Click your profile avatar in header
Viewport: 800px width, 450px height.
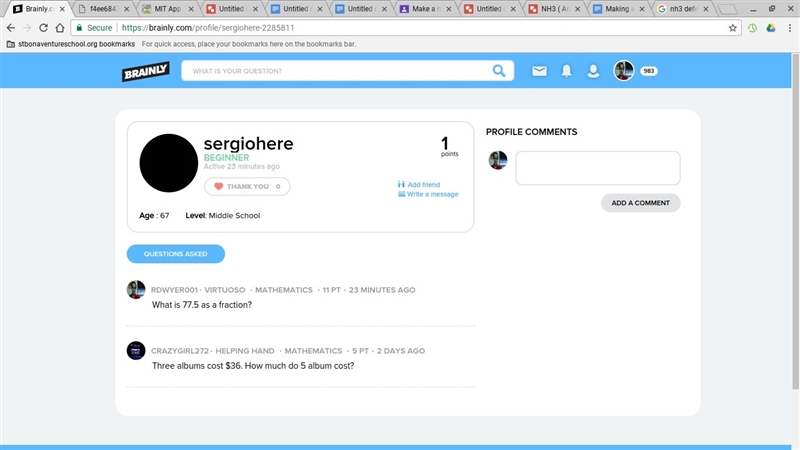pos(623,70)
